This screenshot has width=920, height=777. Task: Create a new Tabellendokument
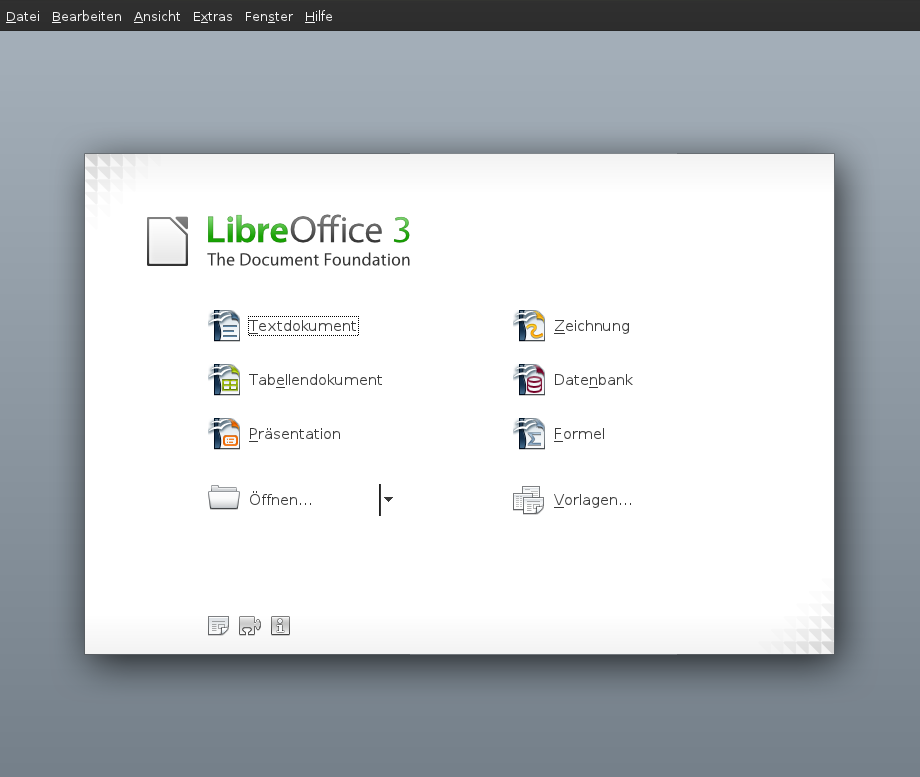[315, 380]
